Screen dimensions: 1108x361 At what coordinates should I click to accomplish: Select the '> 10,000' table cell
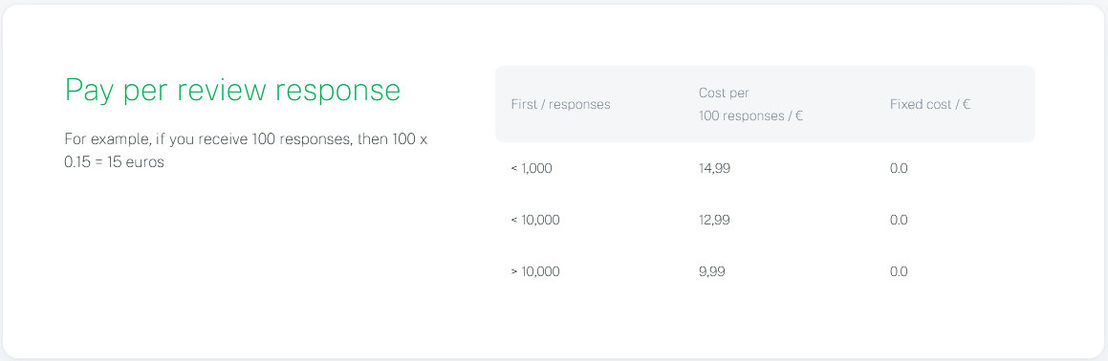tap(535, 272)
